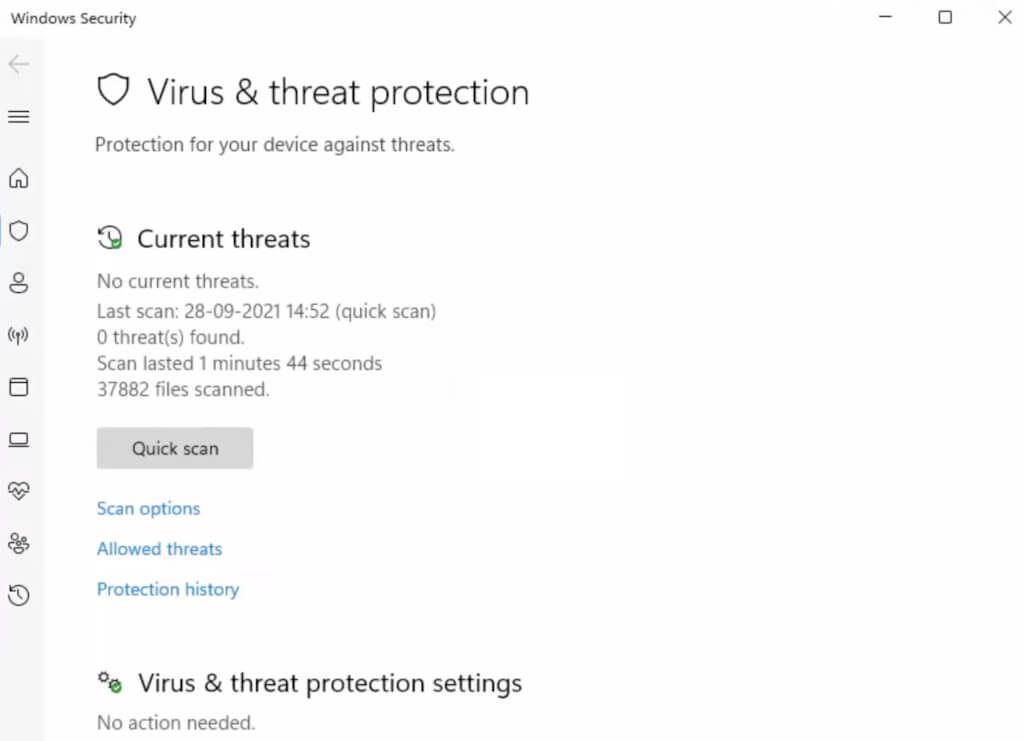Open Protection history clock sidebar icon

[18, 596]
